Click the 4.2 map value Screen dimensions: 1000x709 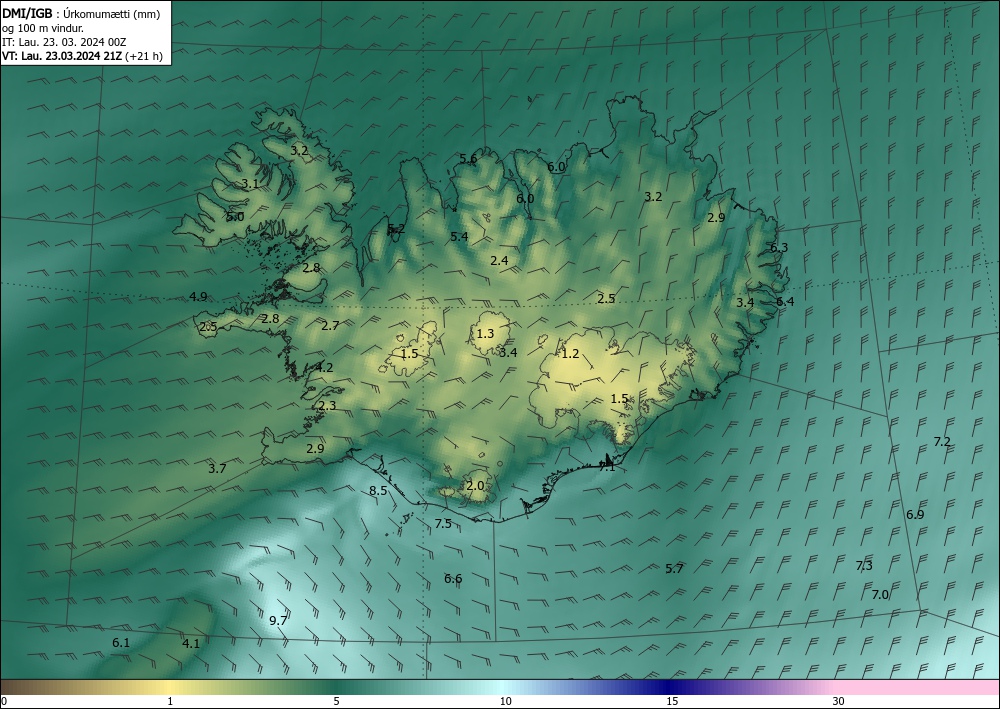[325, 367]
